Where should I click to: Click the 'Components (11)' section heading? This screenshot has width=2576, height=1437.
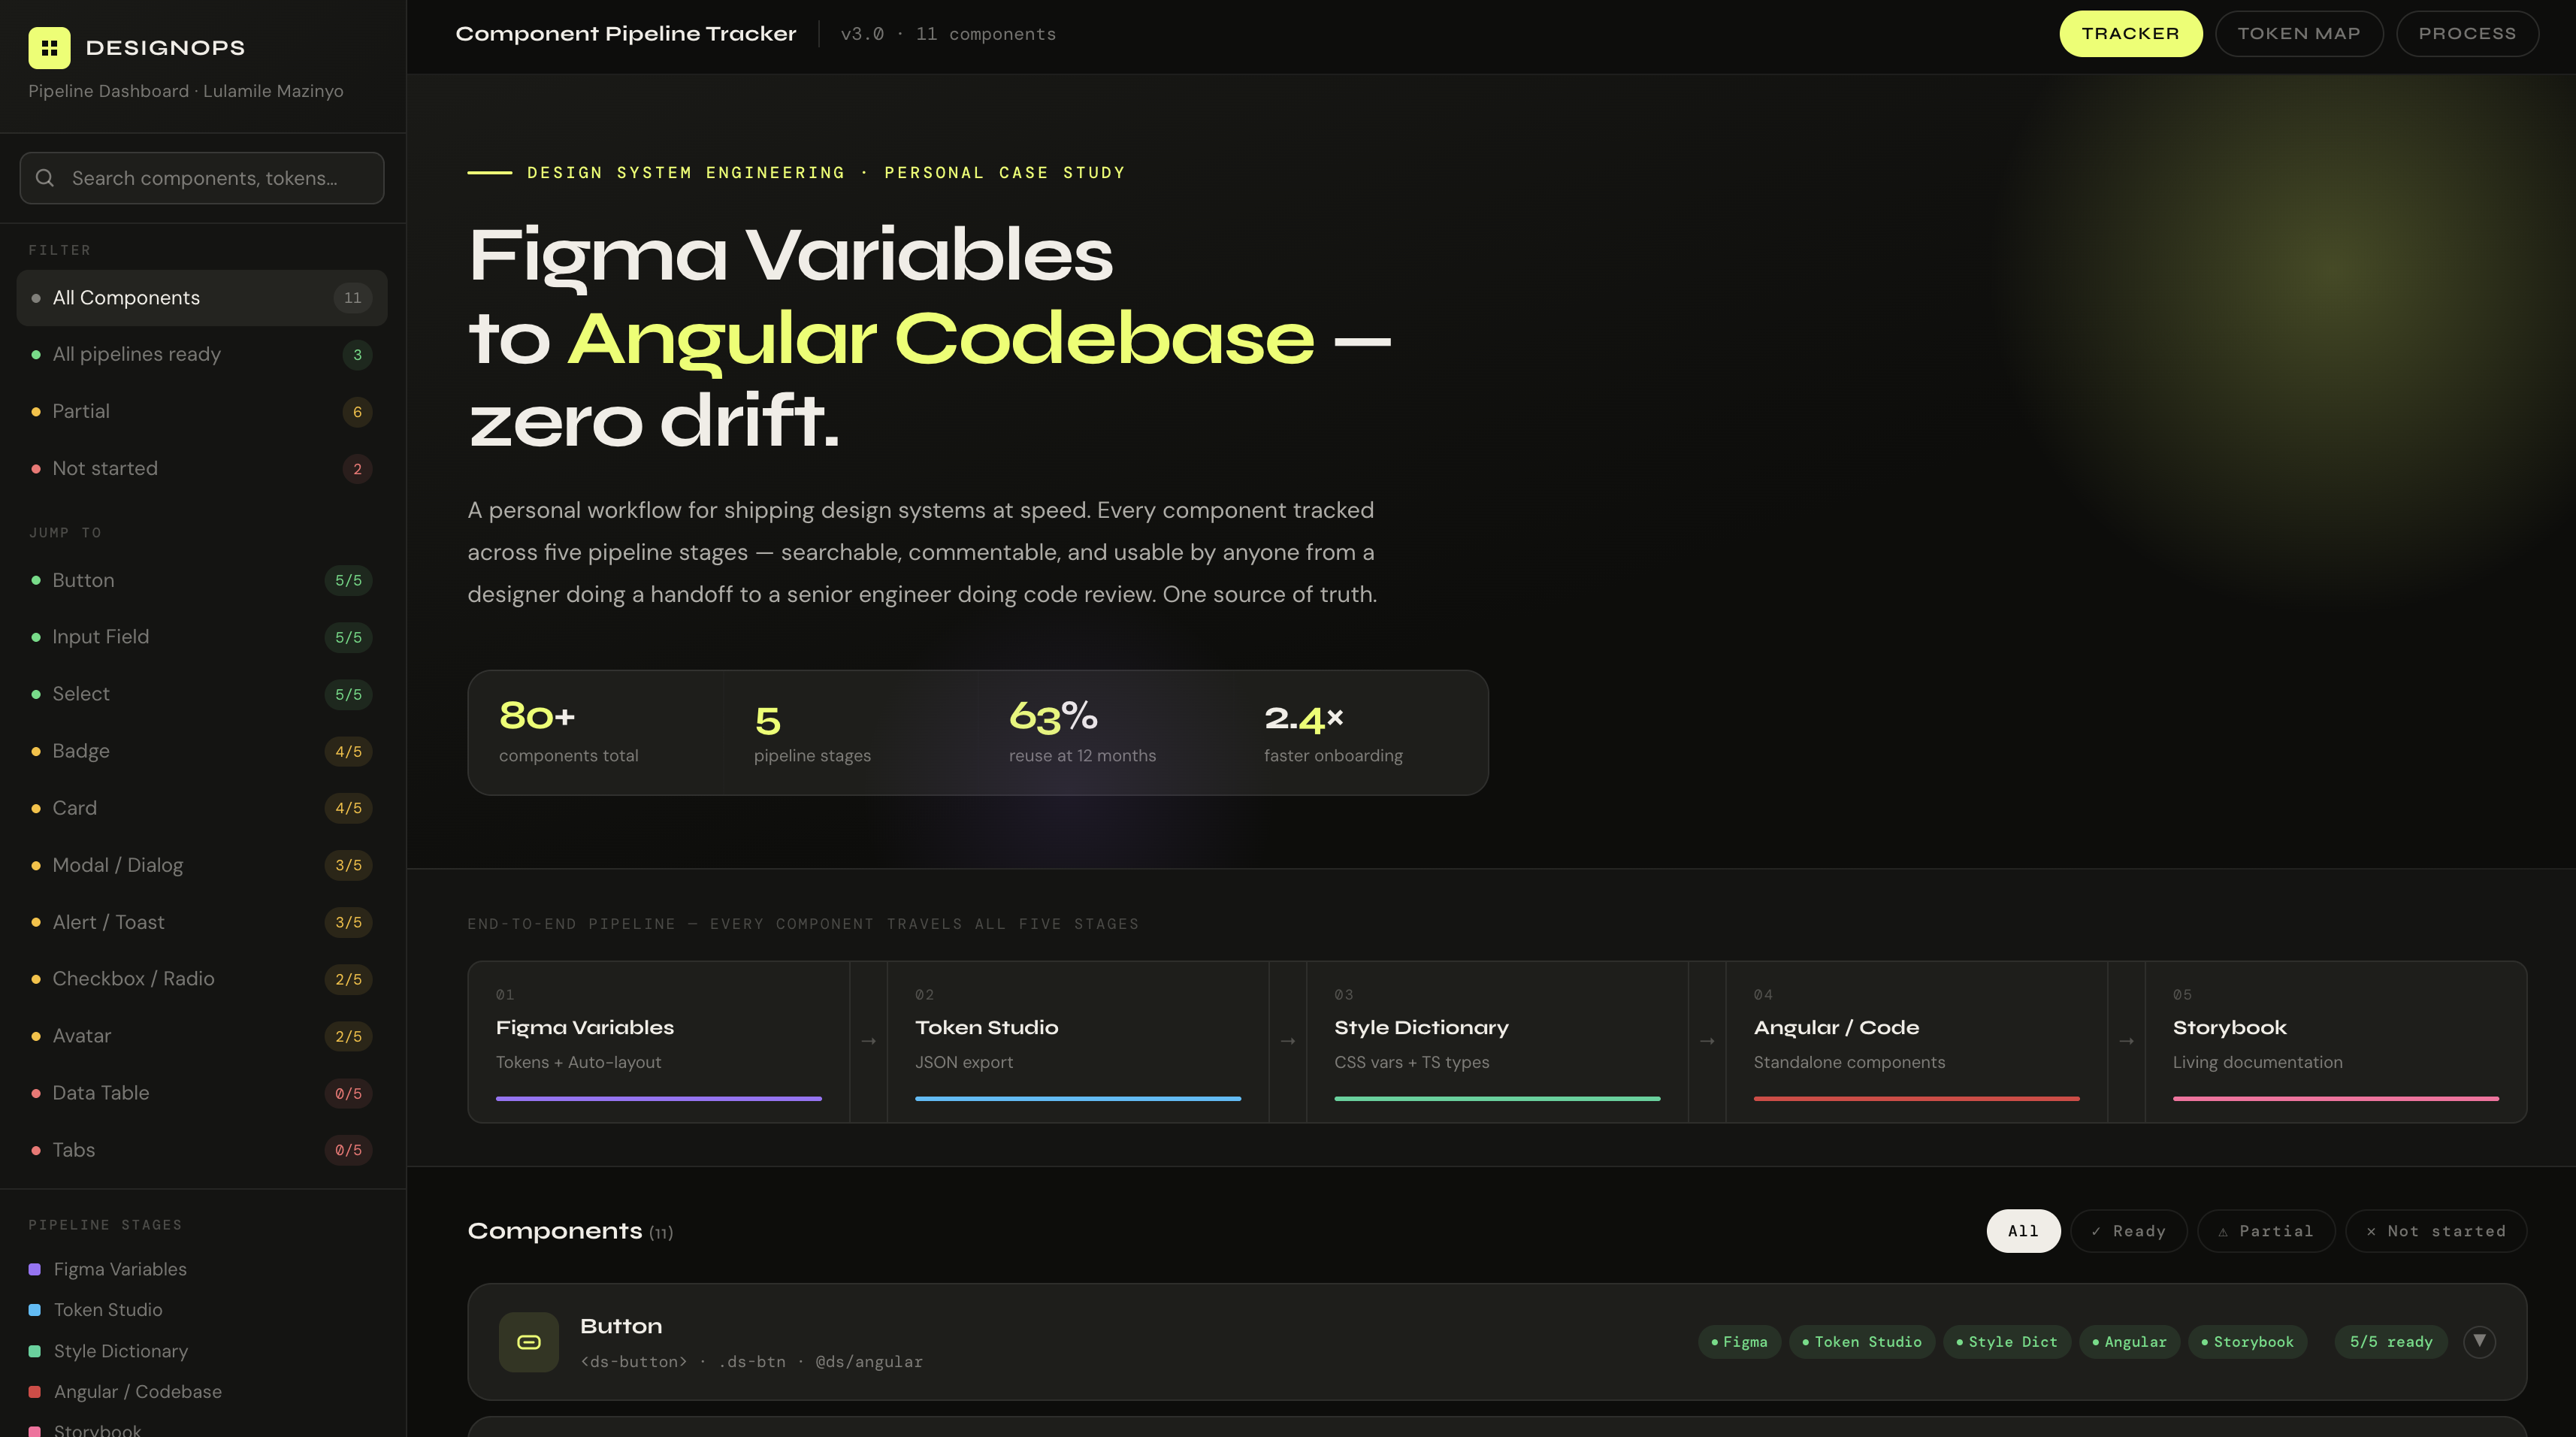tap(570, 1232)
